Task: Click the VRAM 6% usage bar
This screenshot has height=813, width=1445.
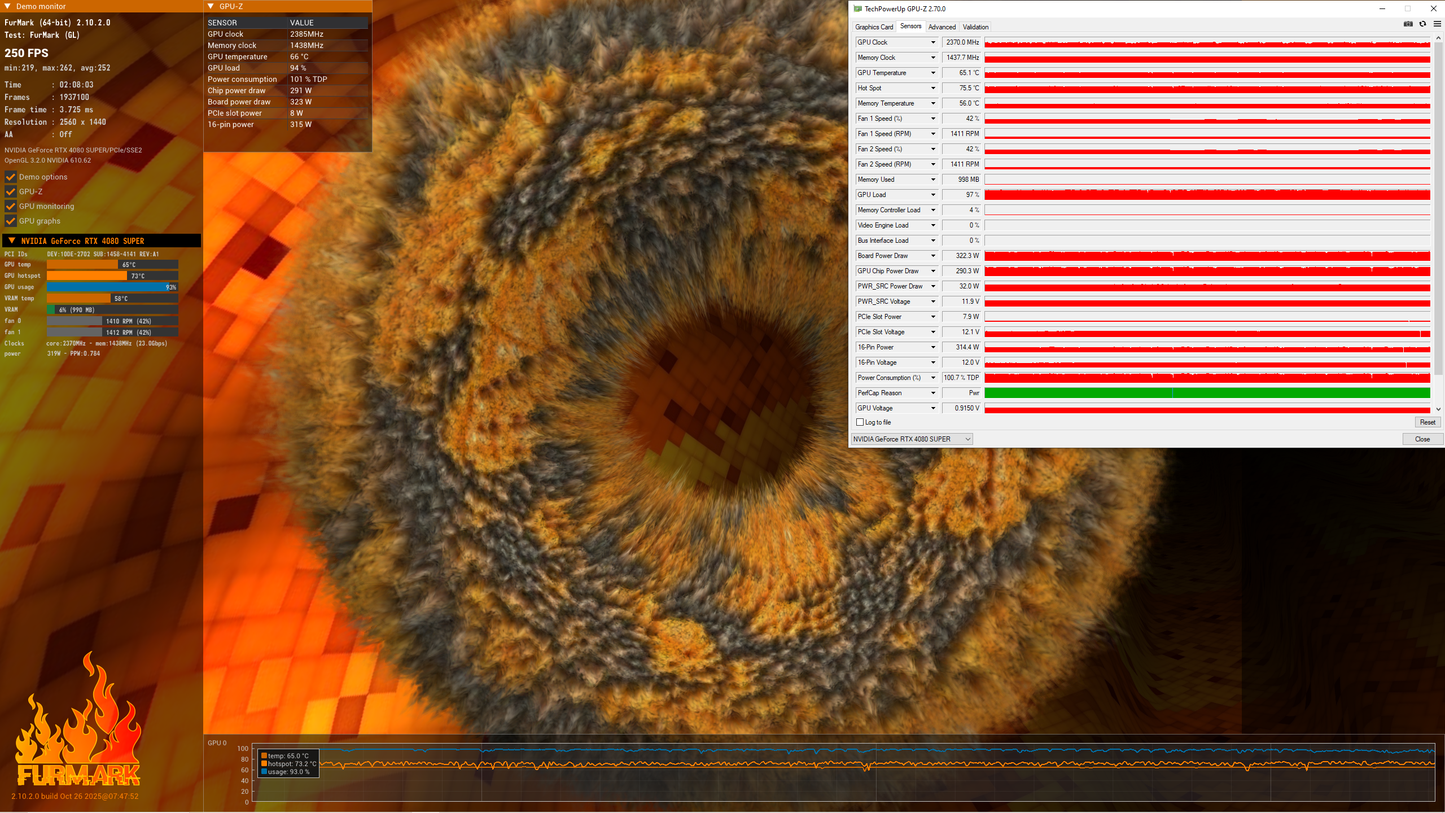Action: point(112,310)
